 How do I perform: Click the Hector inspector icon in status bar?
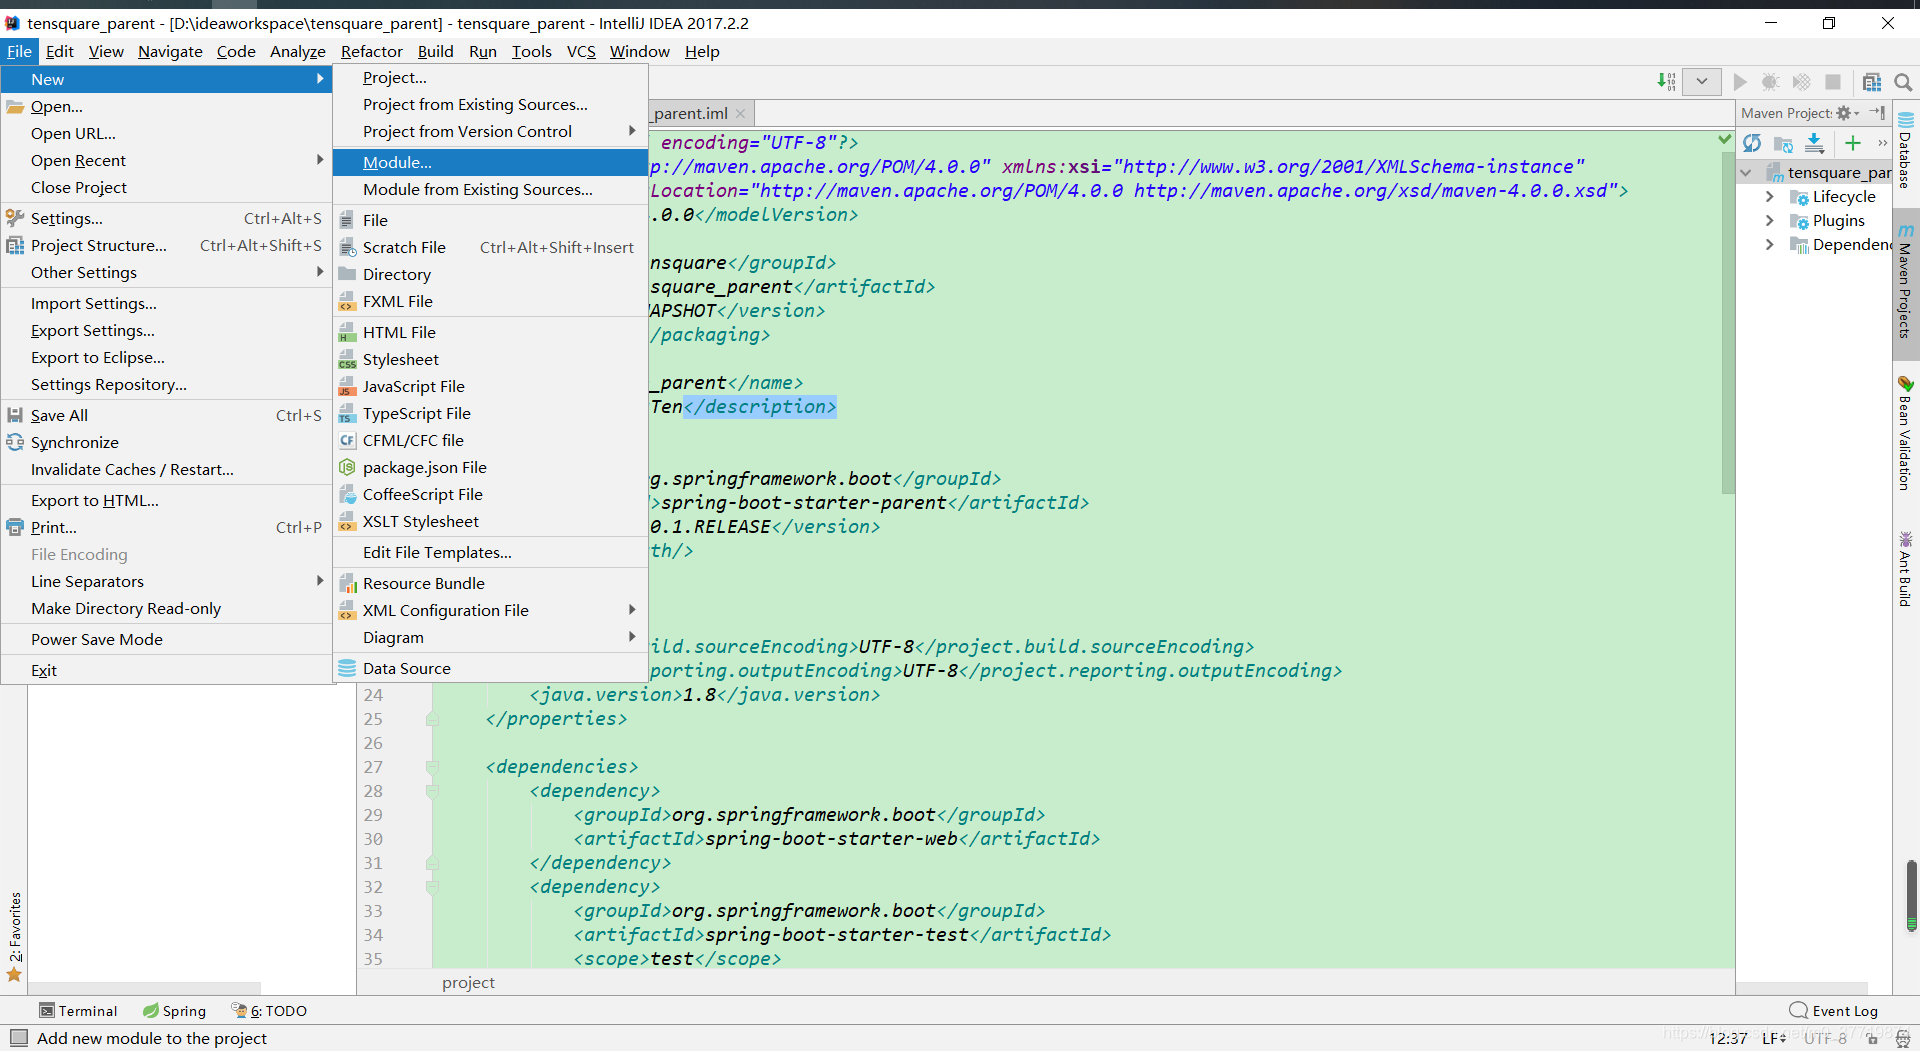[1902, 1039]
